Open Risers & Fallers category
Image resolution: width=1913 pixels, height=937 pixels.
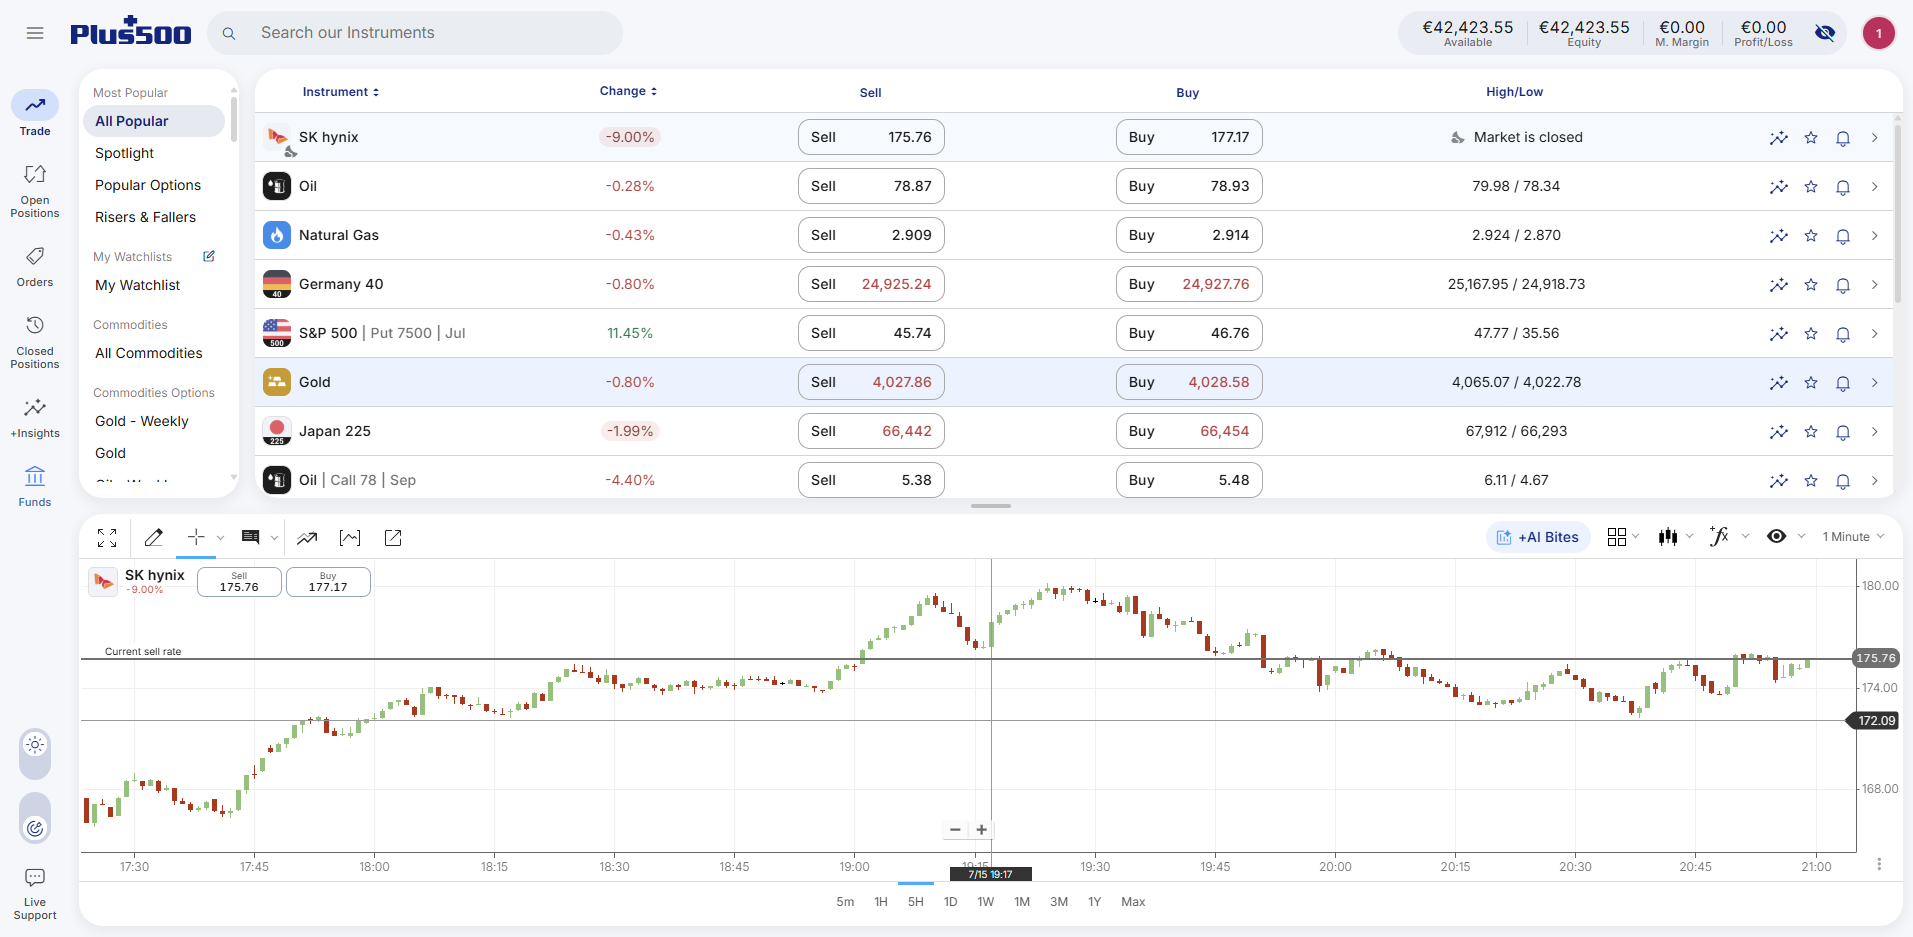pyautogui.click(x=146, y=217)
